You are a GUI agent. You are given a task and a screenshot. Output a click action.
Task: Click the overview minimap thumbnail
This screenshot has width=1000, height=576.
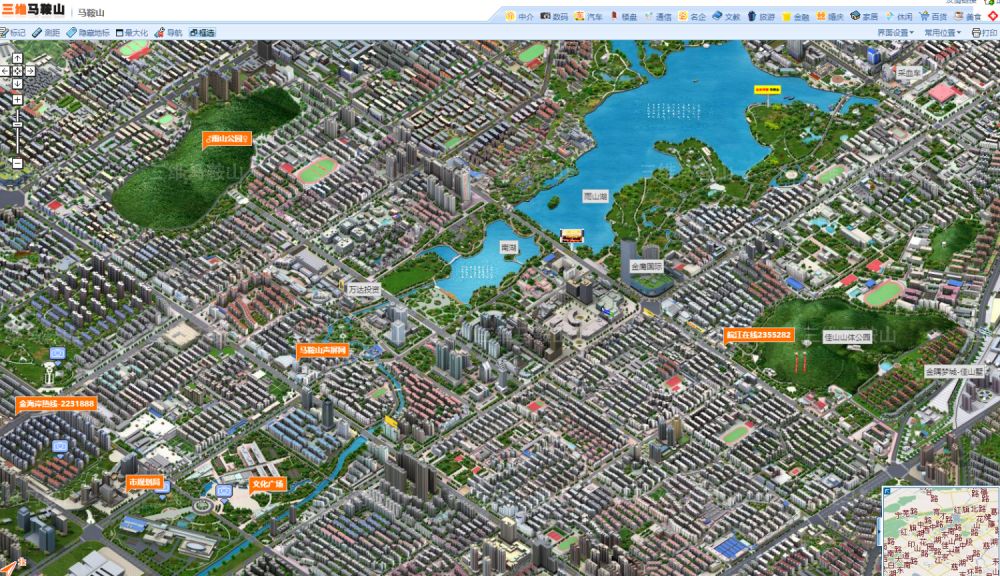941,531
